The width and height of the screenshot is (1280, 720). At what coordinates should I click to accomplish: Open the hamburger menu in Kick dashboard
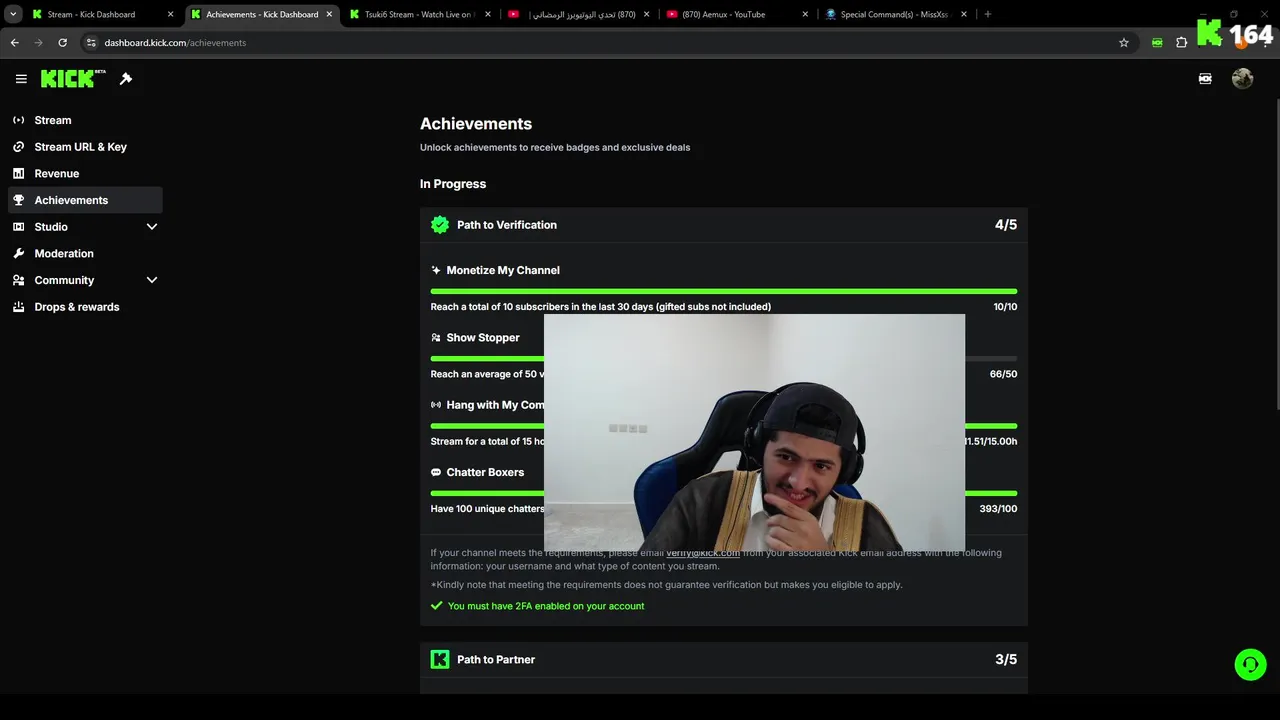21,79
